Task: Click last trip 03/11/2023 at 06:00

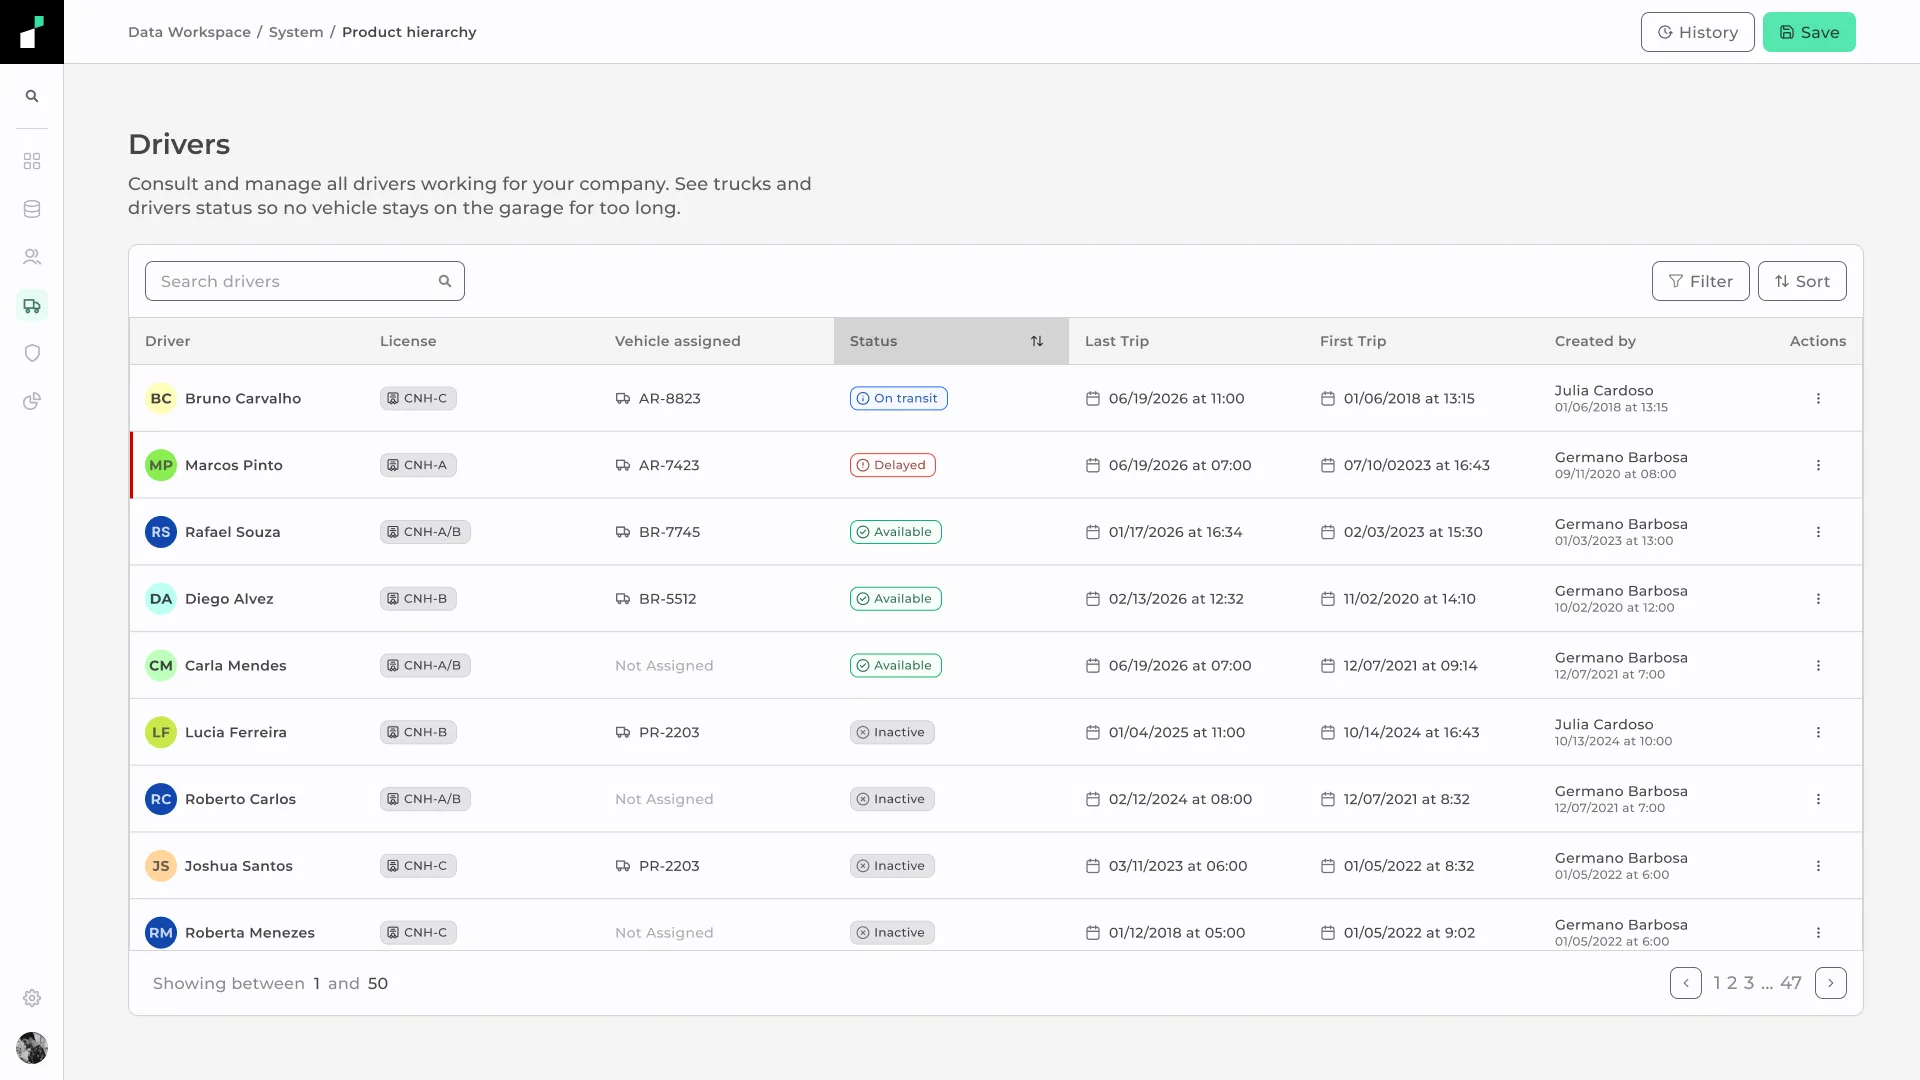Action: (x=1178, y=866)
